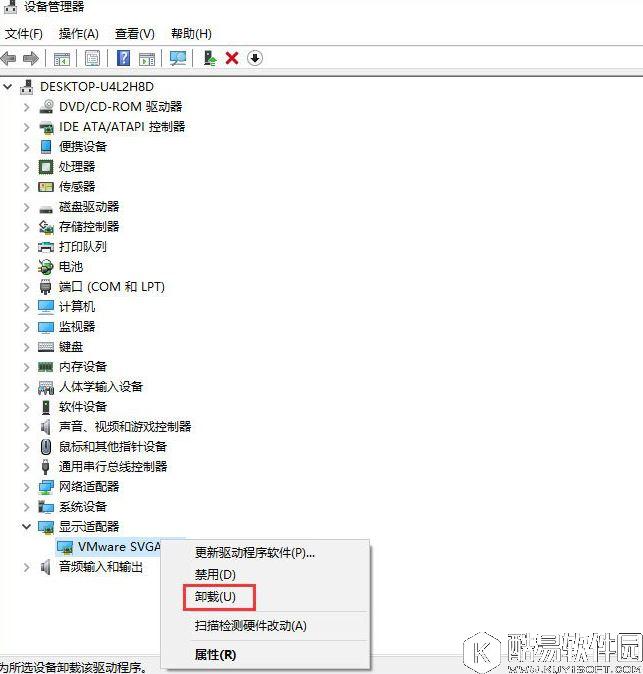The height and width of the screenshot is (674, 643).
Task: Select the 处理器 tree row text
Action: click(77, 167)
